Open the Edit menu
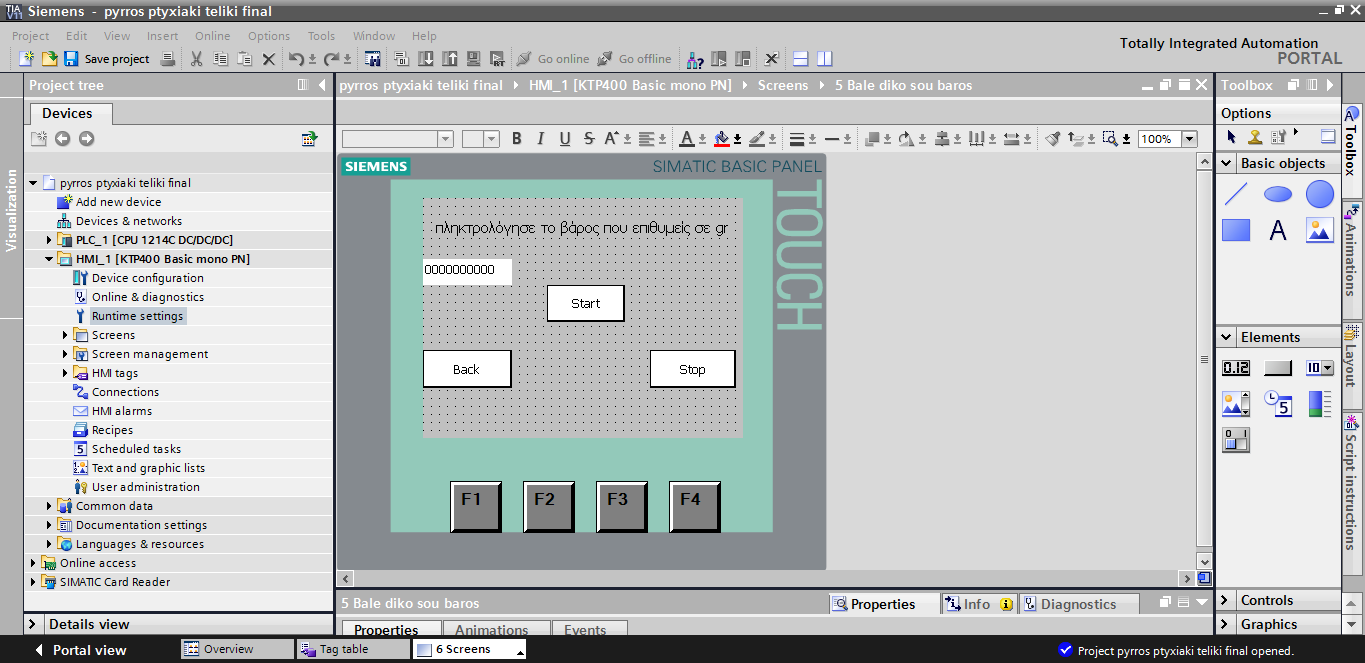This screenshot has height=663, width=1365. click(77, 36)
